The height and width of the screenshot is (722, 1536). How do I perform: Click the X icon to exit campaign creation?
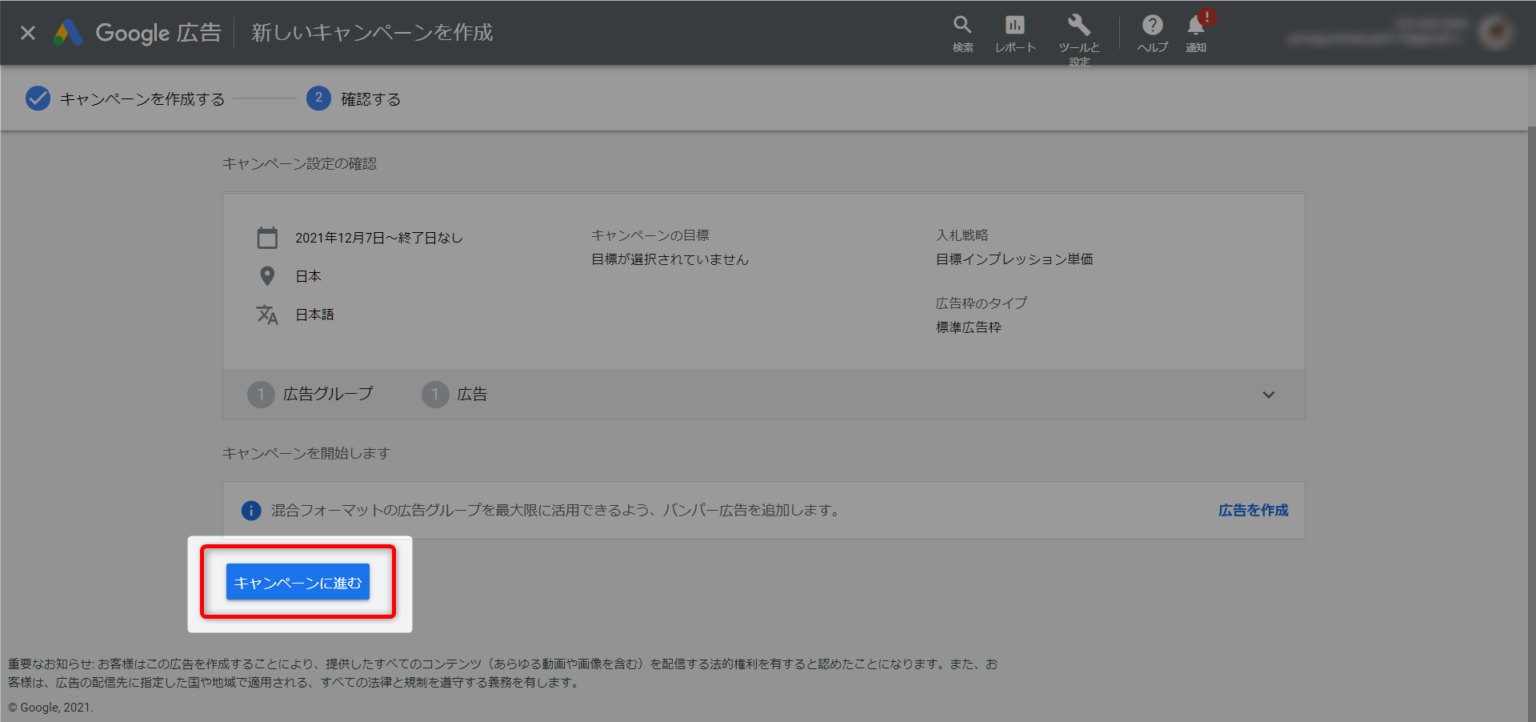pos(28,33)
